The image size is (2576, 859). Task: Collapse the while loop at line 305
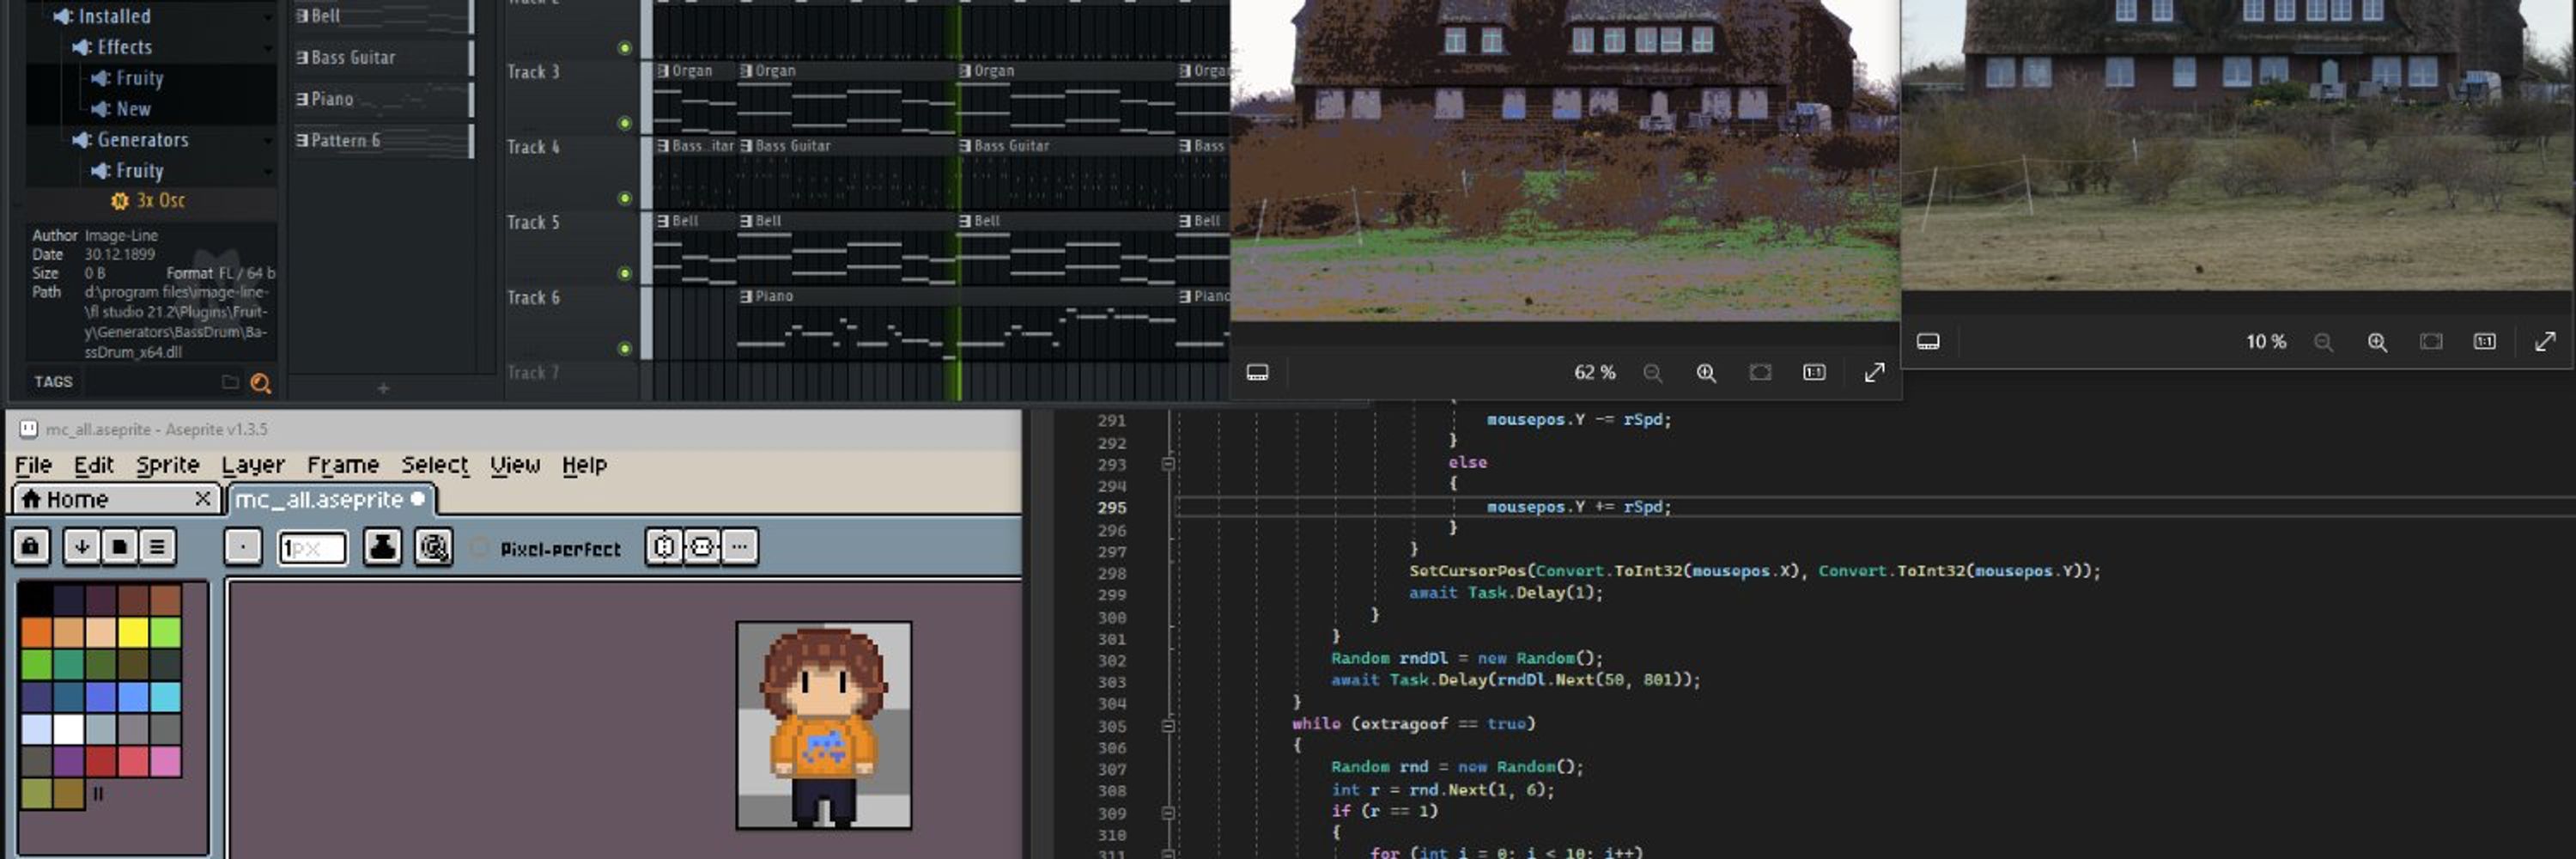point(1167,726)
